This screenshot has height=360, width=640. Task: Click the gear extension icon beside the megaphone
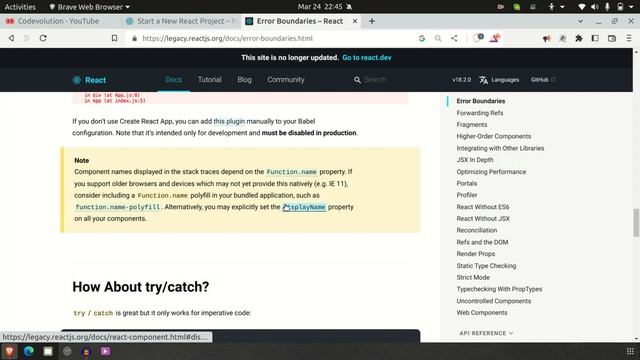coord(562,38)
